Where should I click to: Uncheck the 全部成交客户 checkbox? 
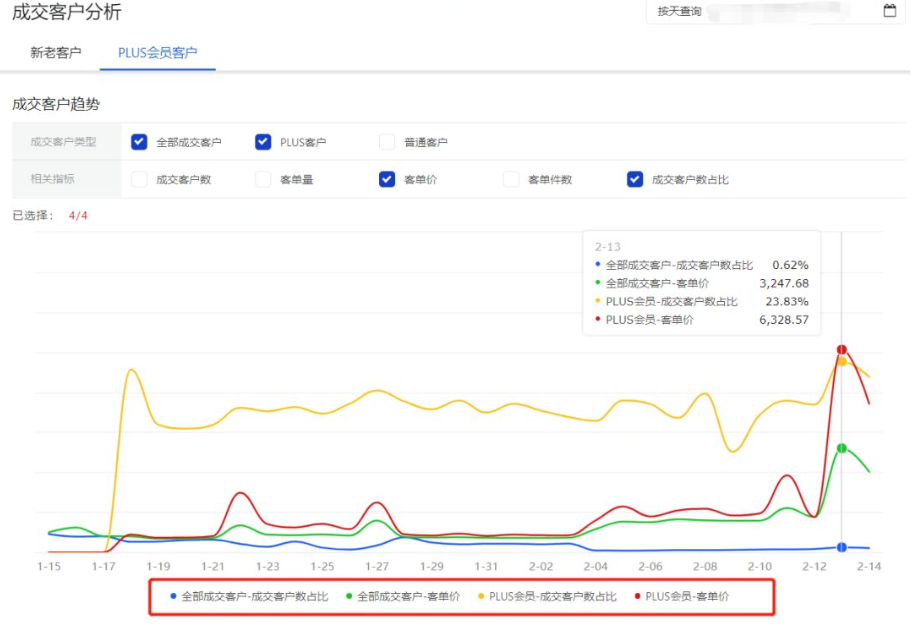(x=139, y=142)
